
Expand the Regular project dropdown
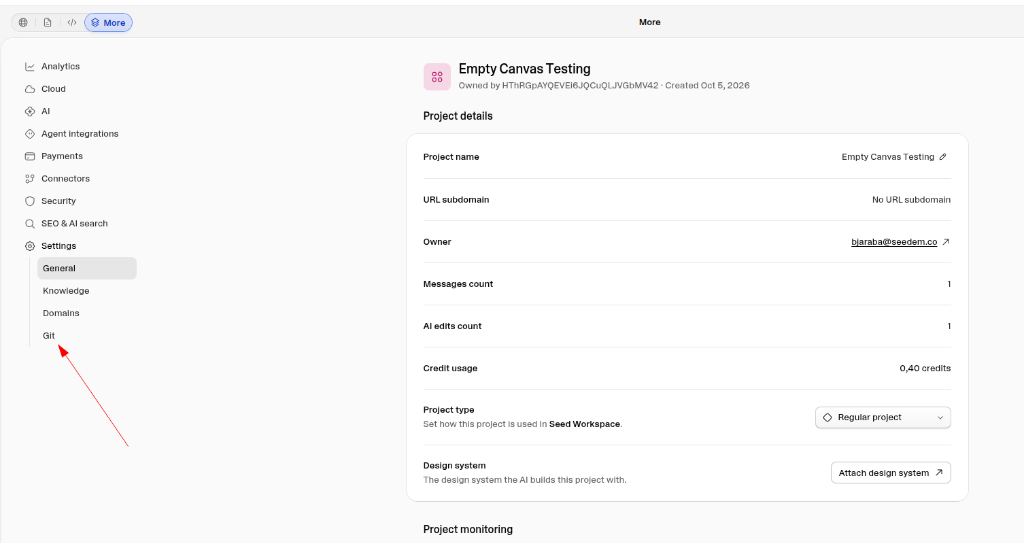pos(883,418)
